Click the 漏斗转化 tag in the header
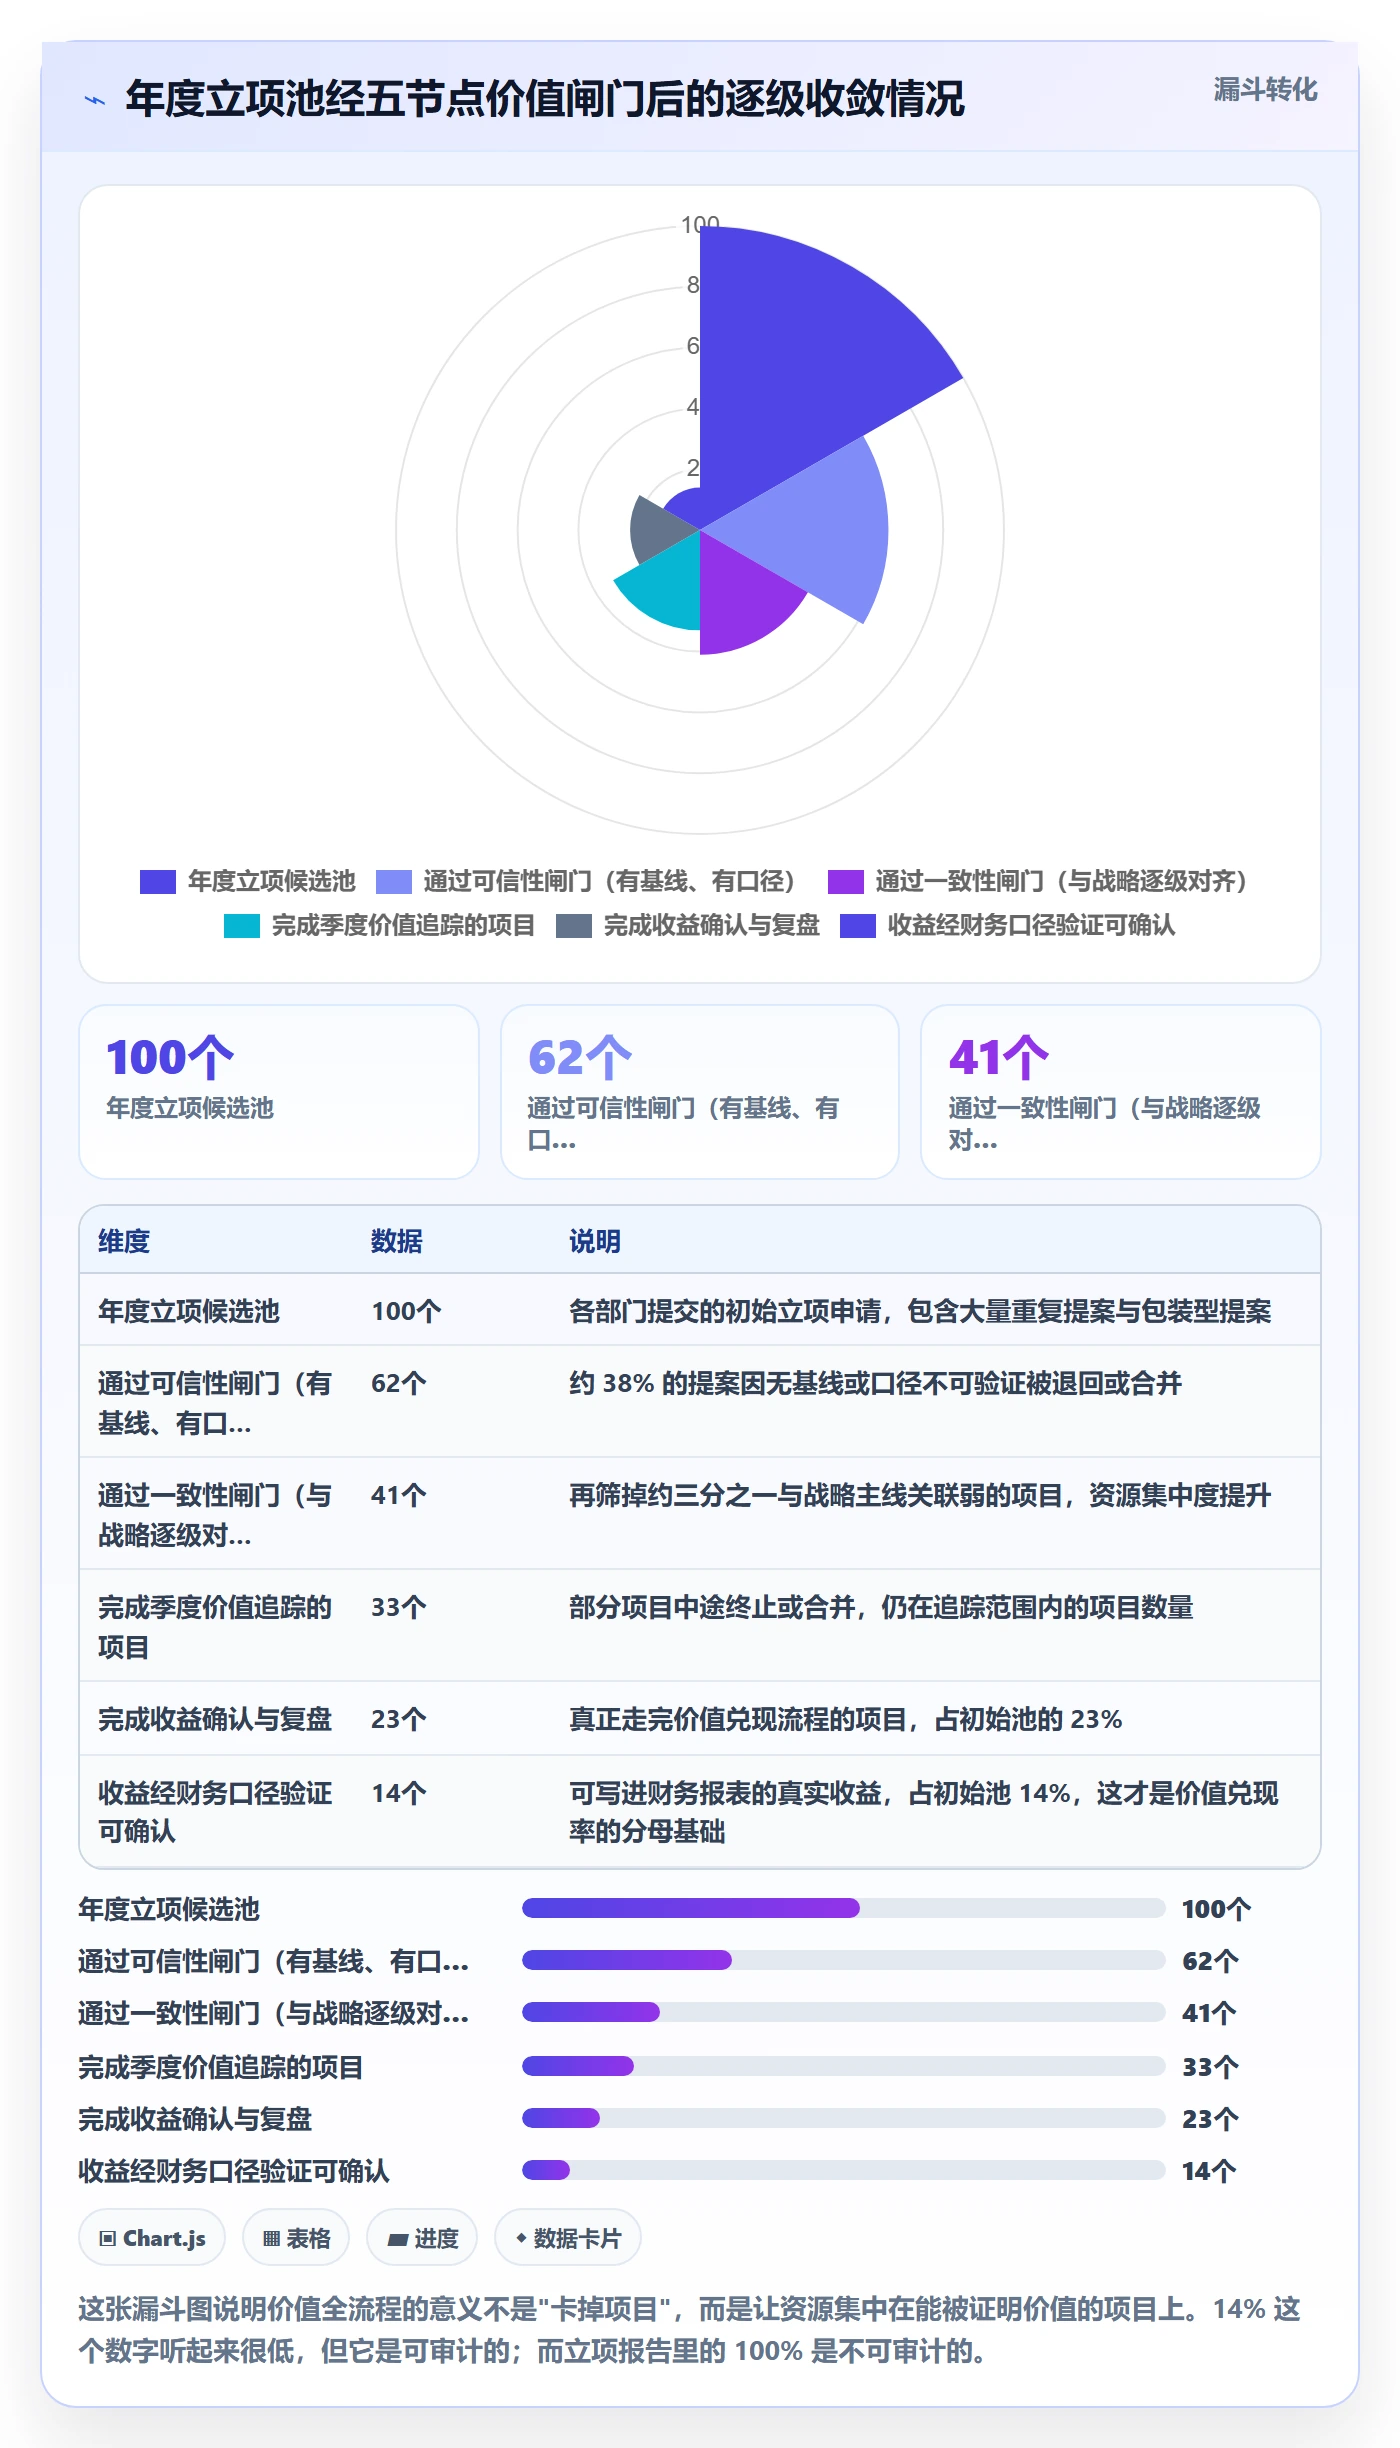The image size is (1400, 2448). [1265, 90]
